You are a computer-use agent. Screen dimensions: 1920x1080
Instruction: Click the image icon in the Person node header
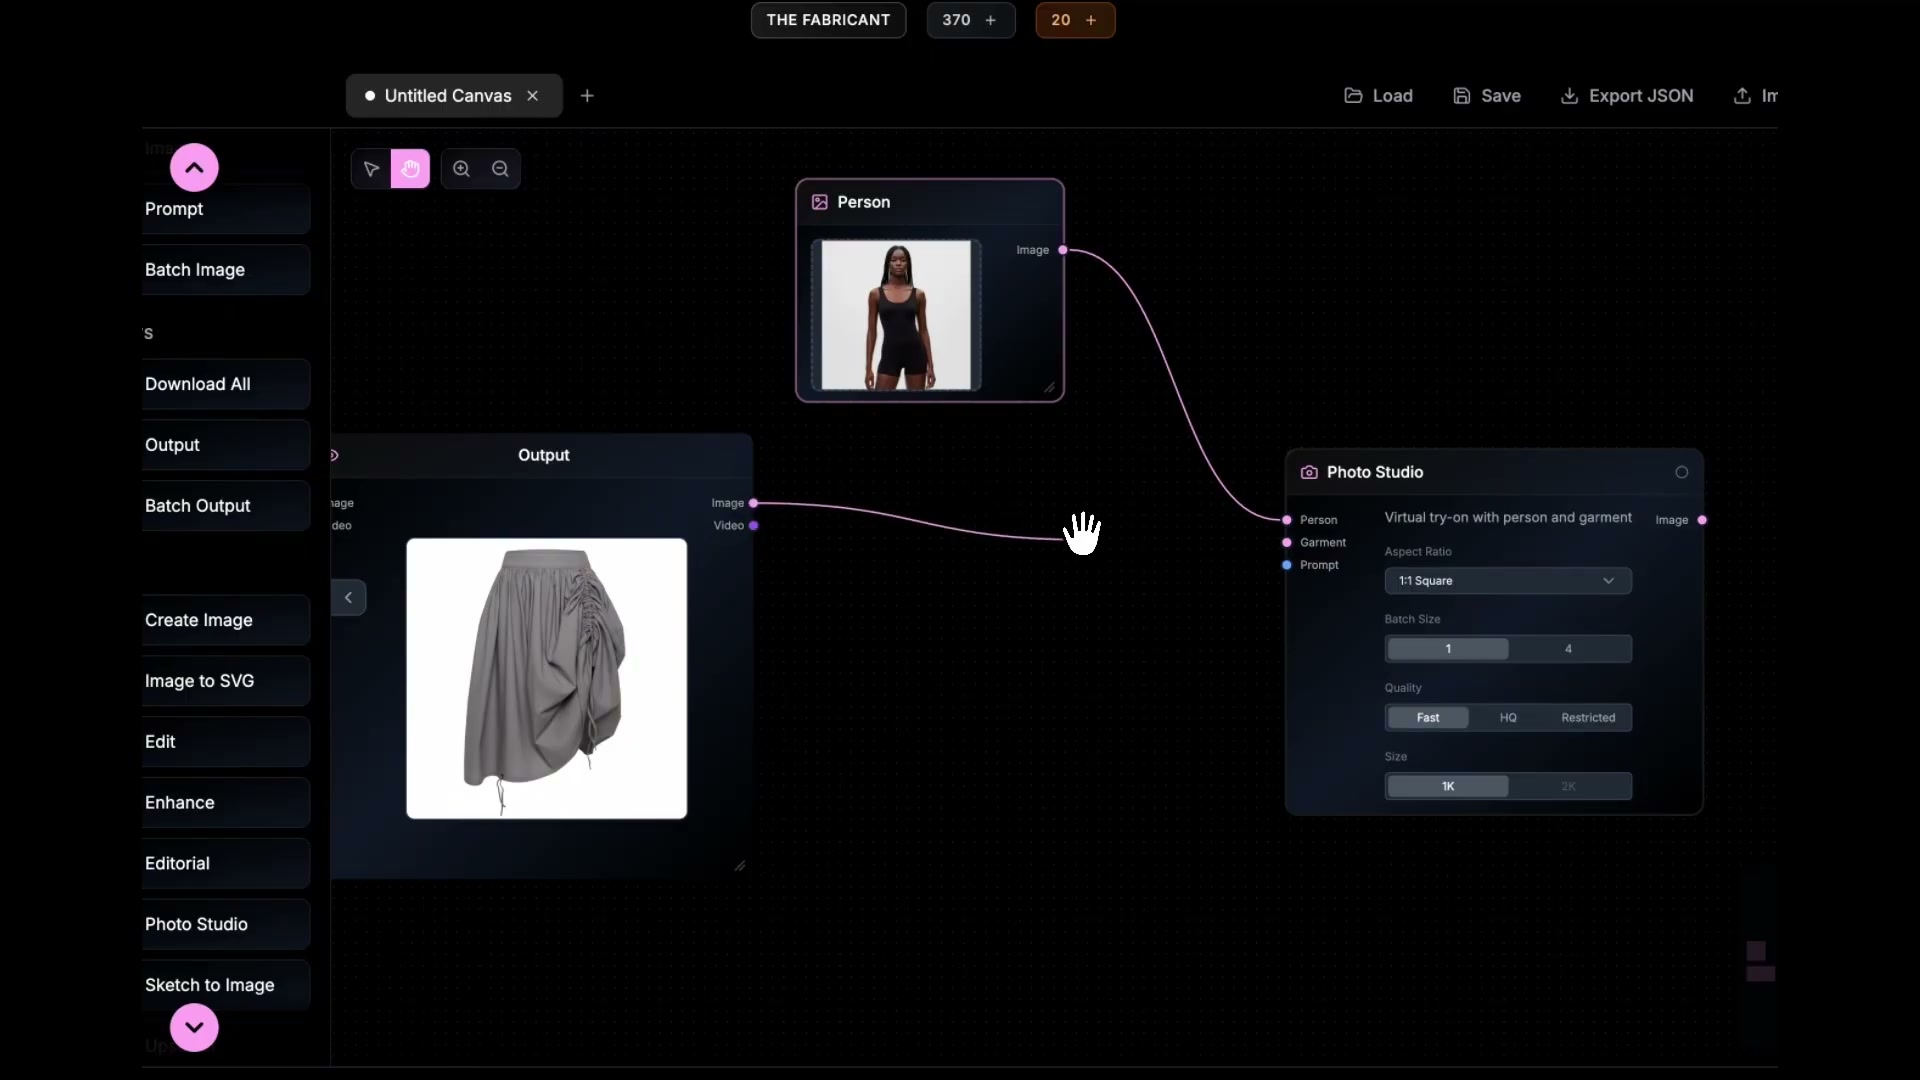[819, 201]
